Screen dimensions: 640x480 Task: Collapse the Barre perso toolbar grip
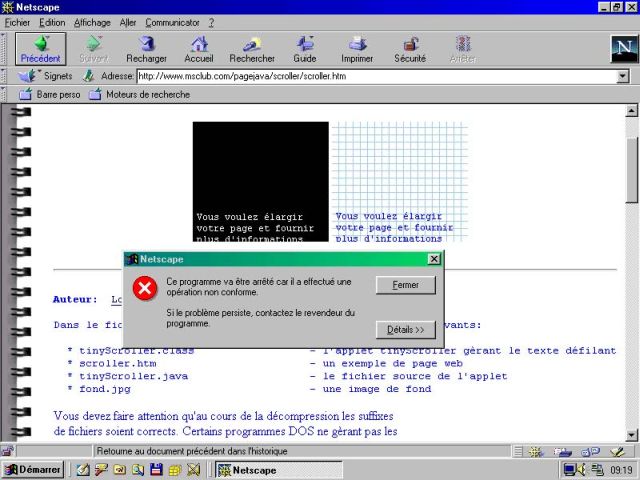pyautogui.click(x=3, y=94)
